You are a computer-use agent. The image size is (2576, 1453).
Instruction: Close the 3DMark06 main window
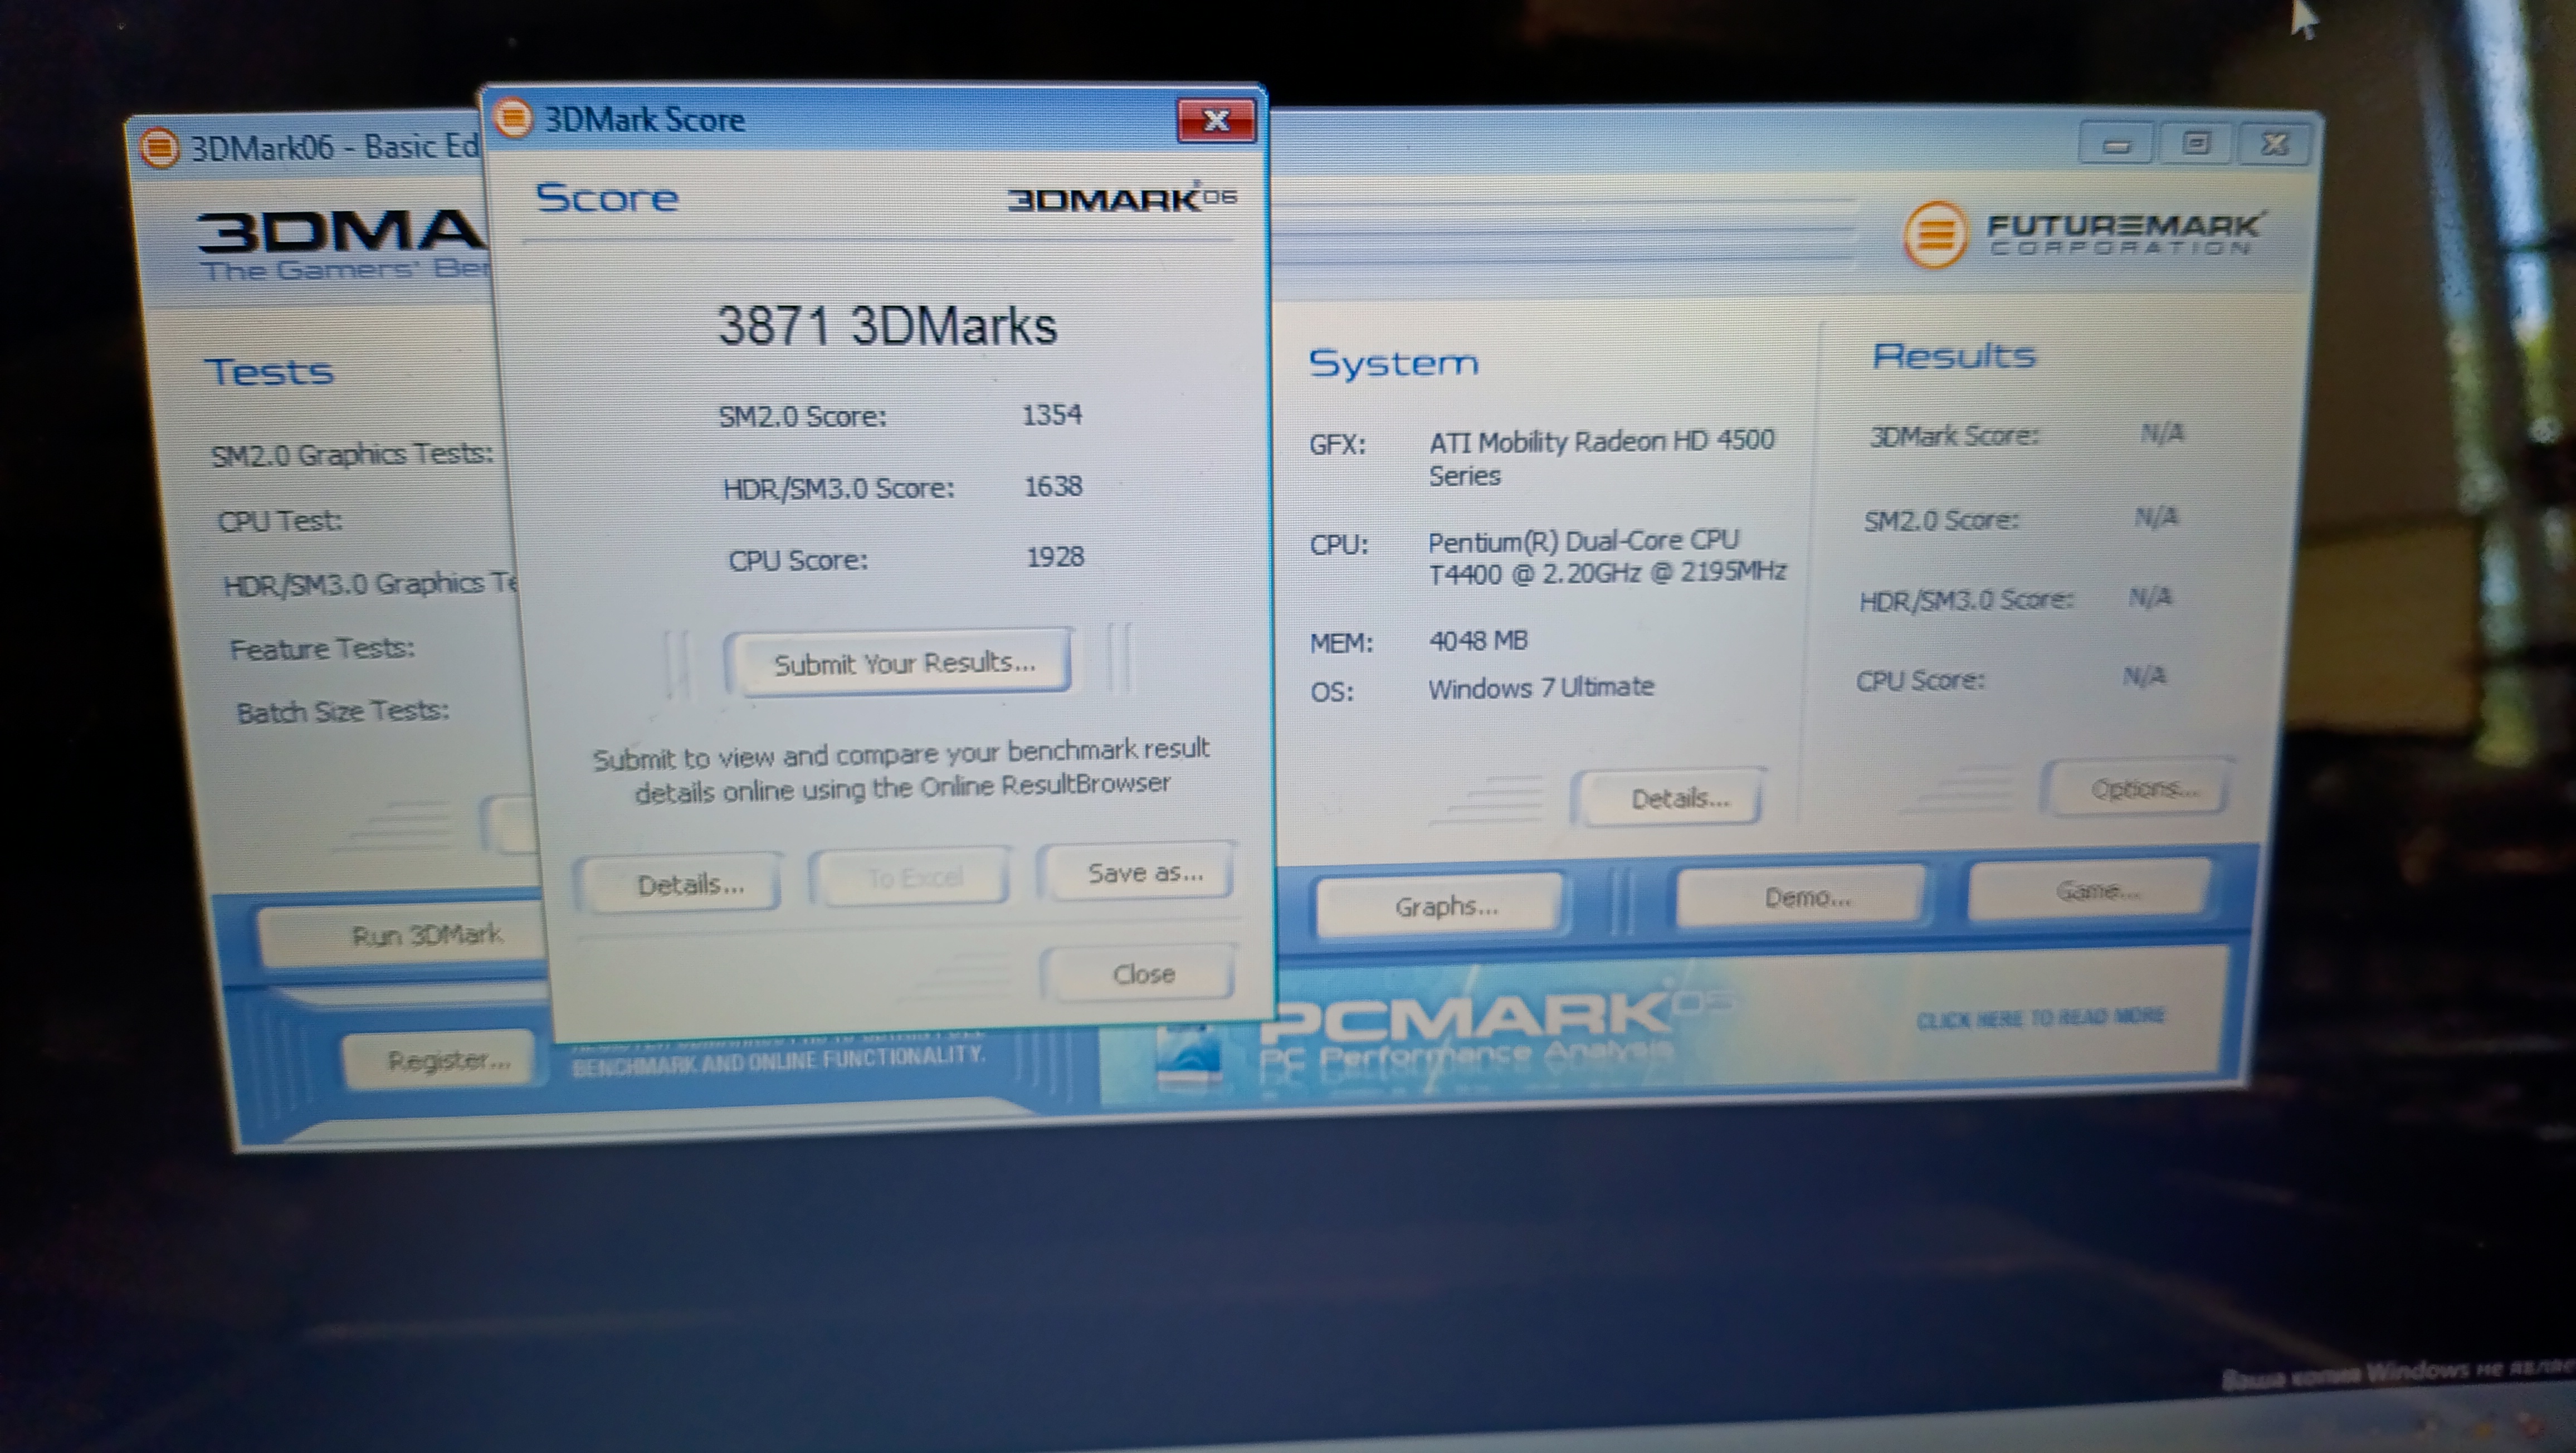[2274, 144]
